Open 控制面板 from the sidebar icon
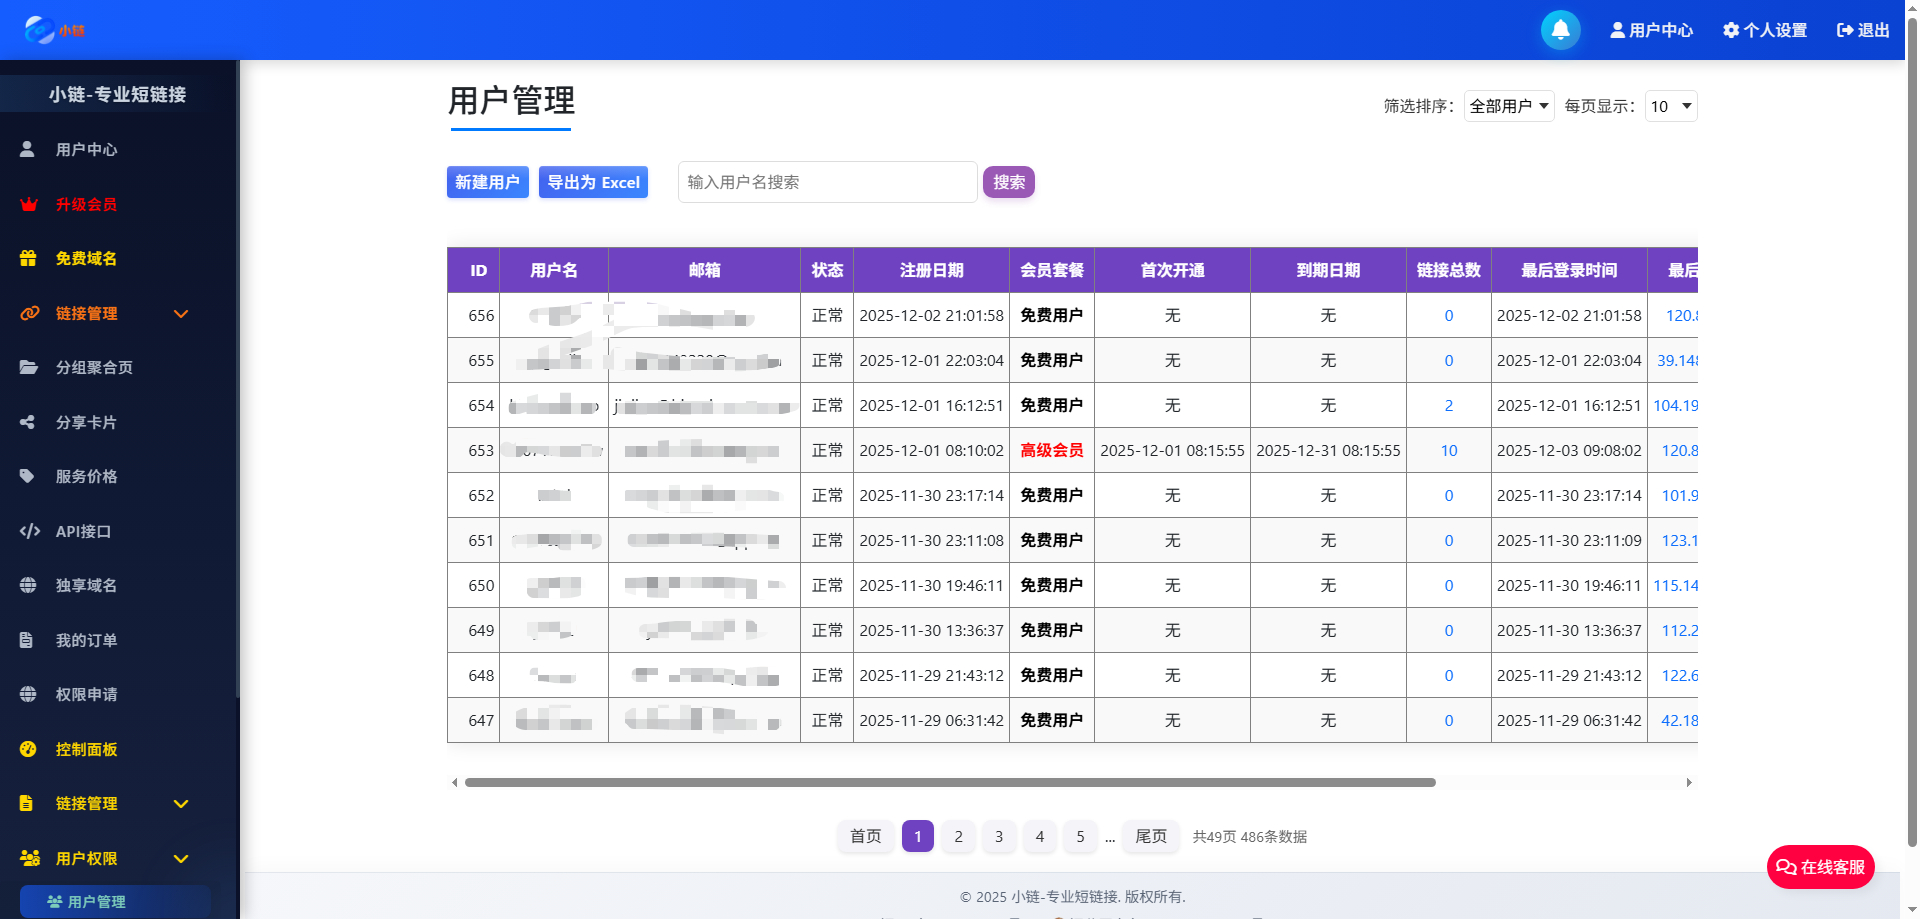 (27, 749)
